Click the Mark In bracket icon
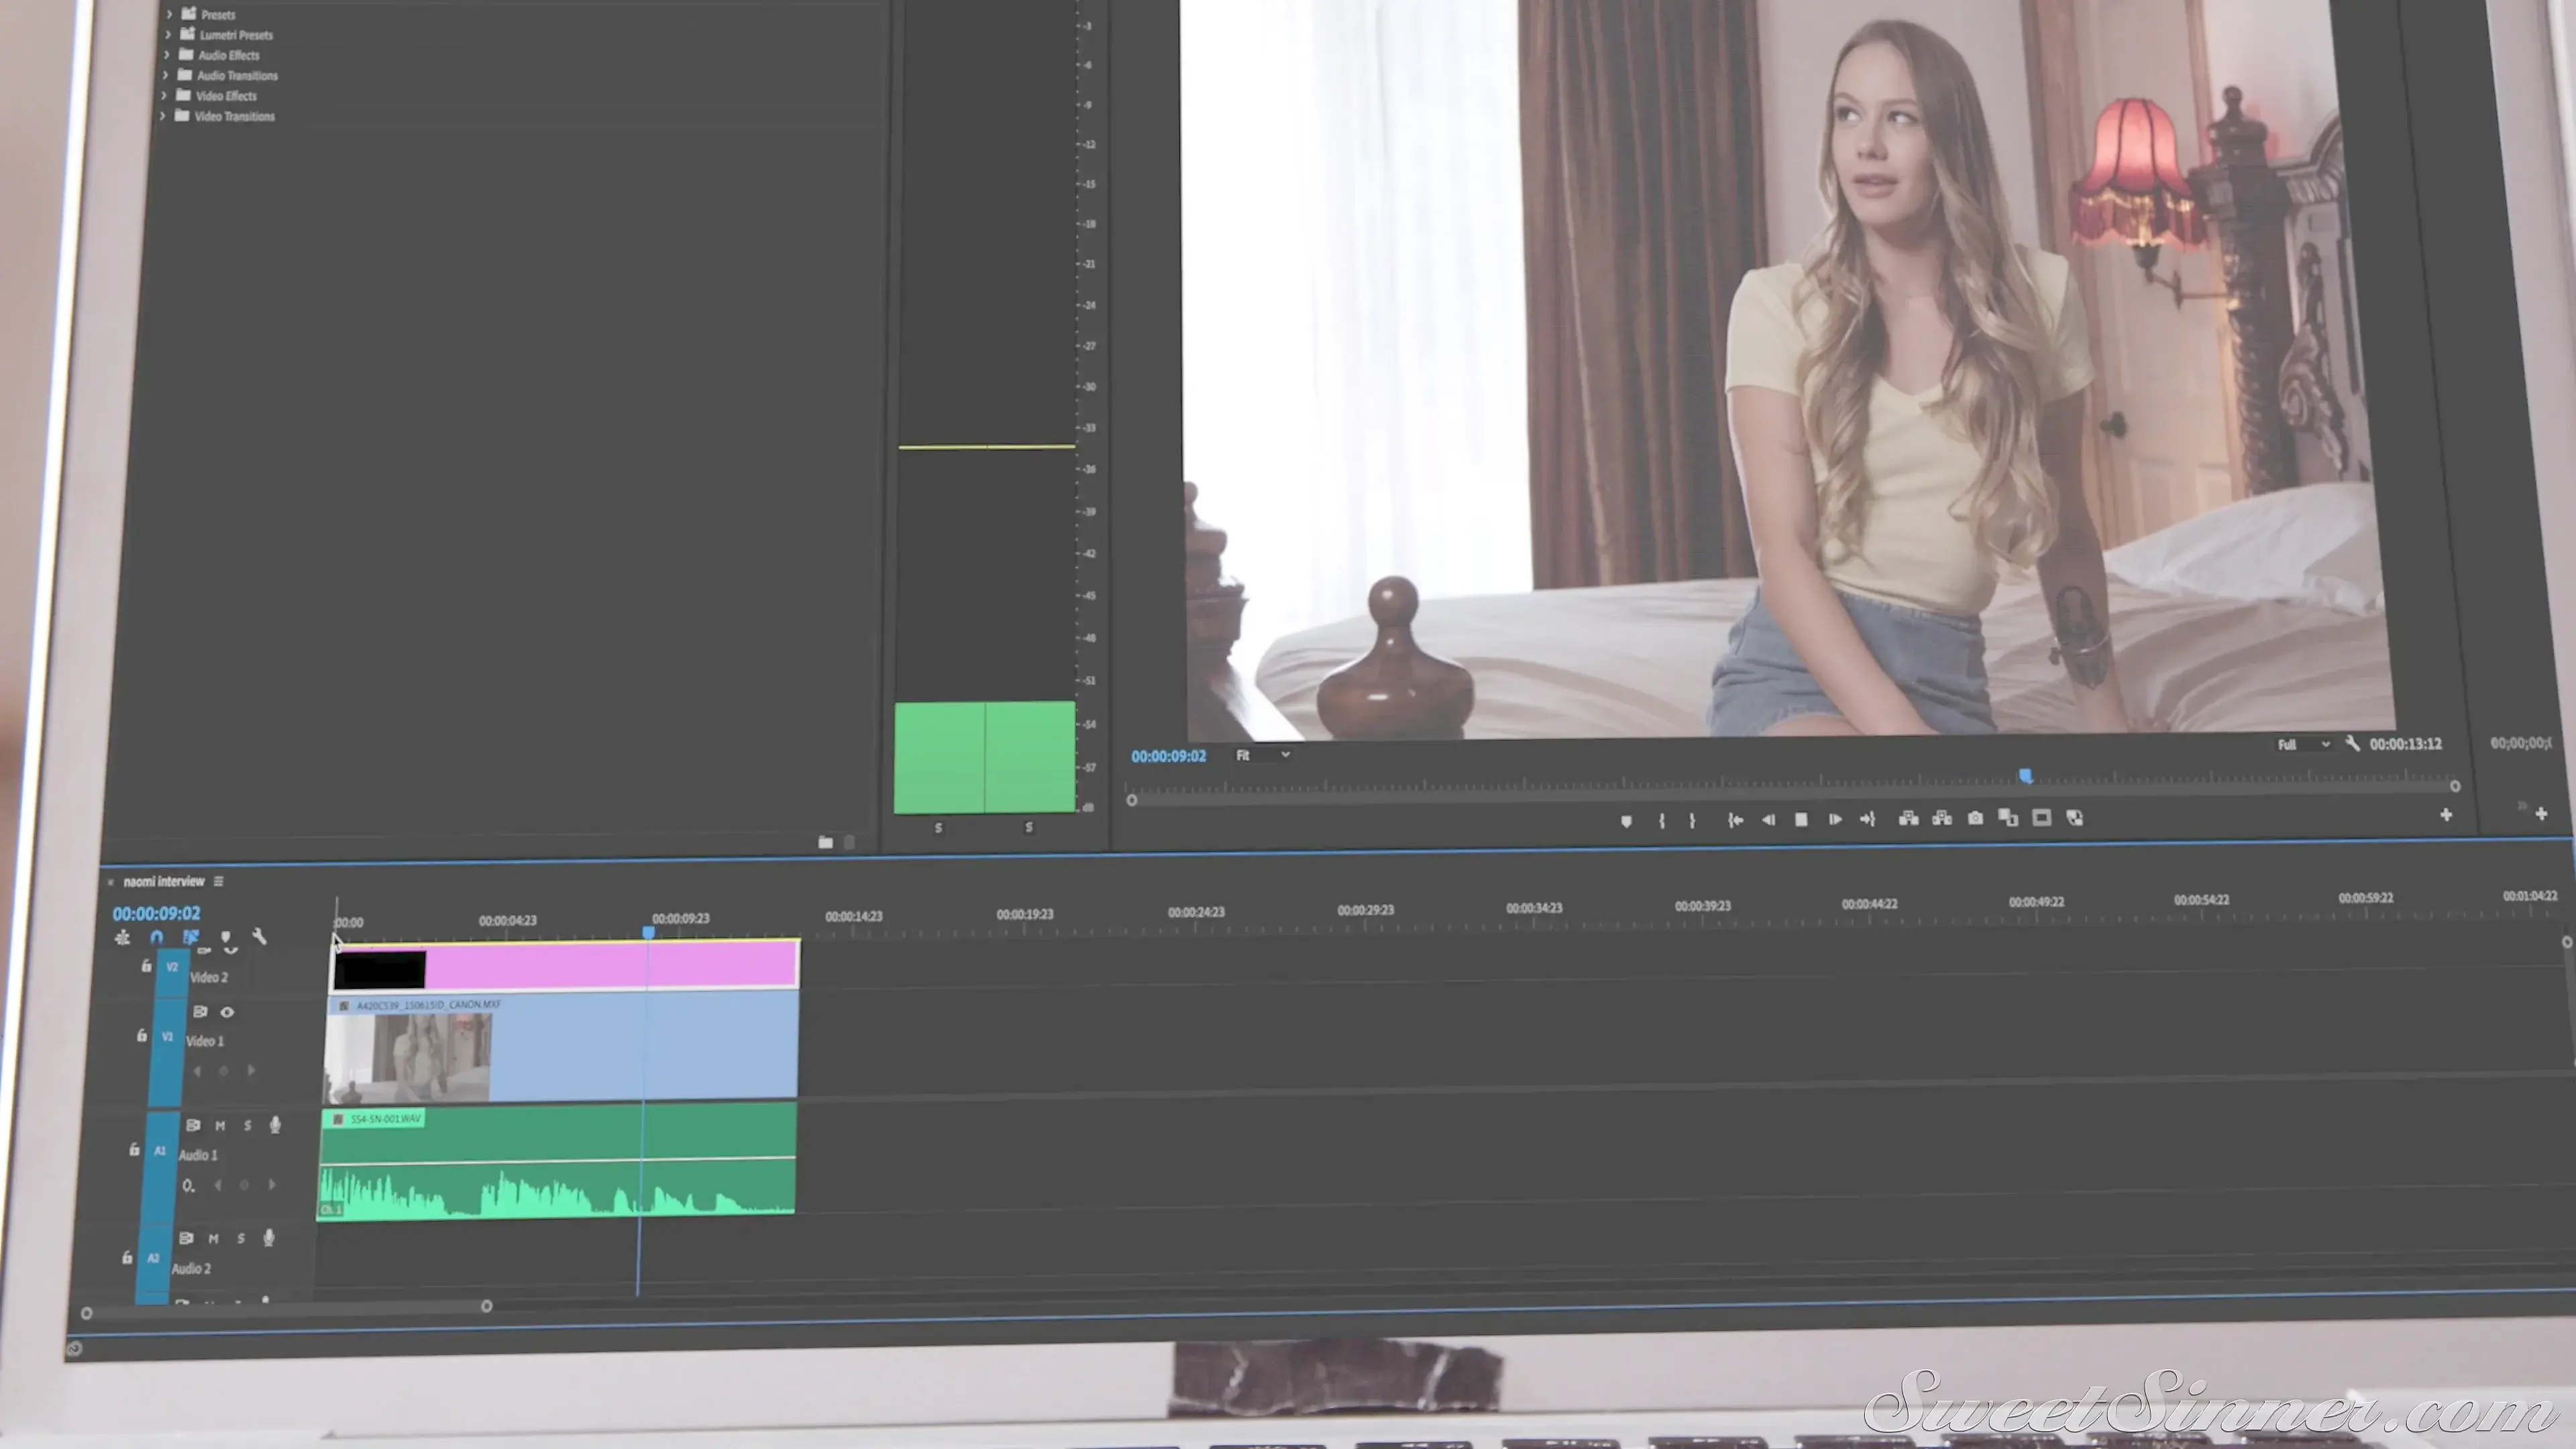2576x1449 pixels. (x=1661, y=820)
